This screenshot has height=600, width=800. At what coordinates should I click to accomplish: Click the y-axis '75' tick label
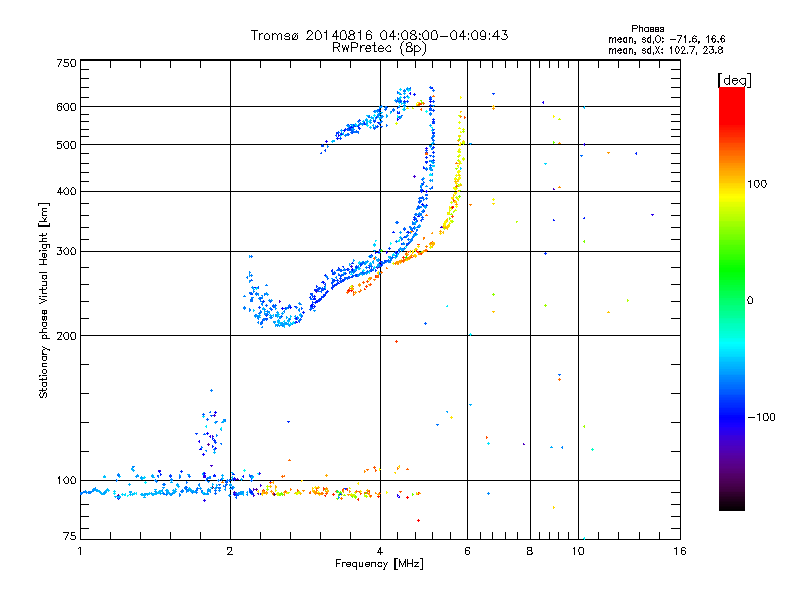click(x=70, y=536)
